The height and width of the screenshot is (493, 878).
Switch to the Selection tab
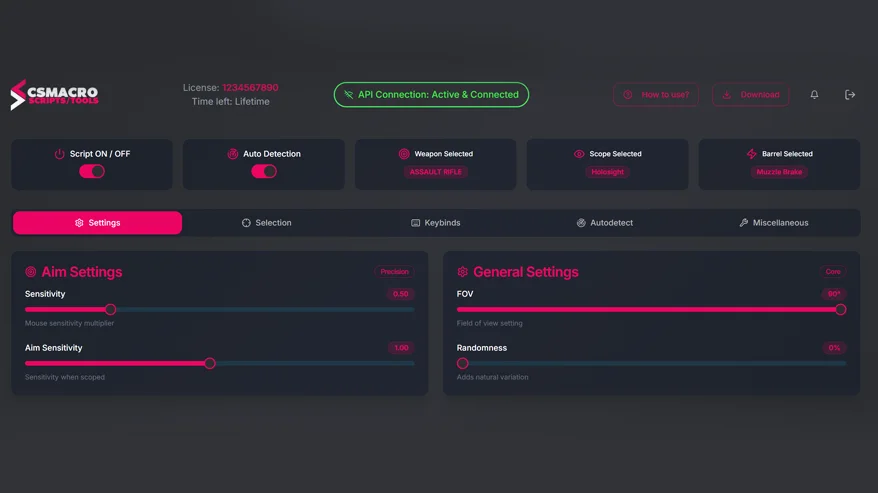coord(267,222)
